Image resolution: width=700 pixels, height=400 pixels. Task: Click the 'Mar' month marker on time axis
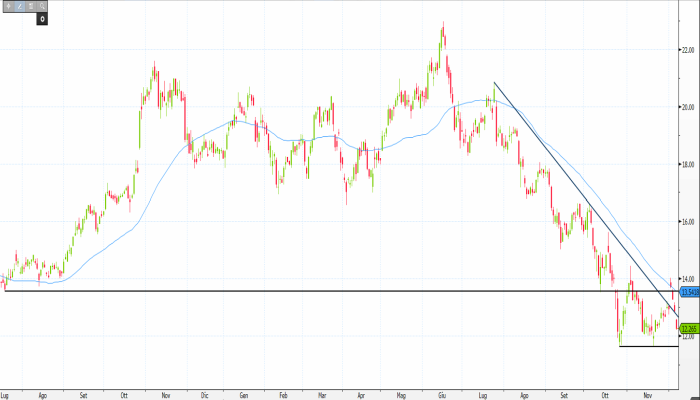pyautogui.click(x=322, y=395)
